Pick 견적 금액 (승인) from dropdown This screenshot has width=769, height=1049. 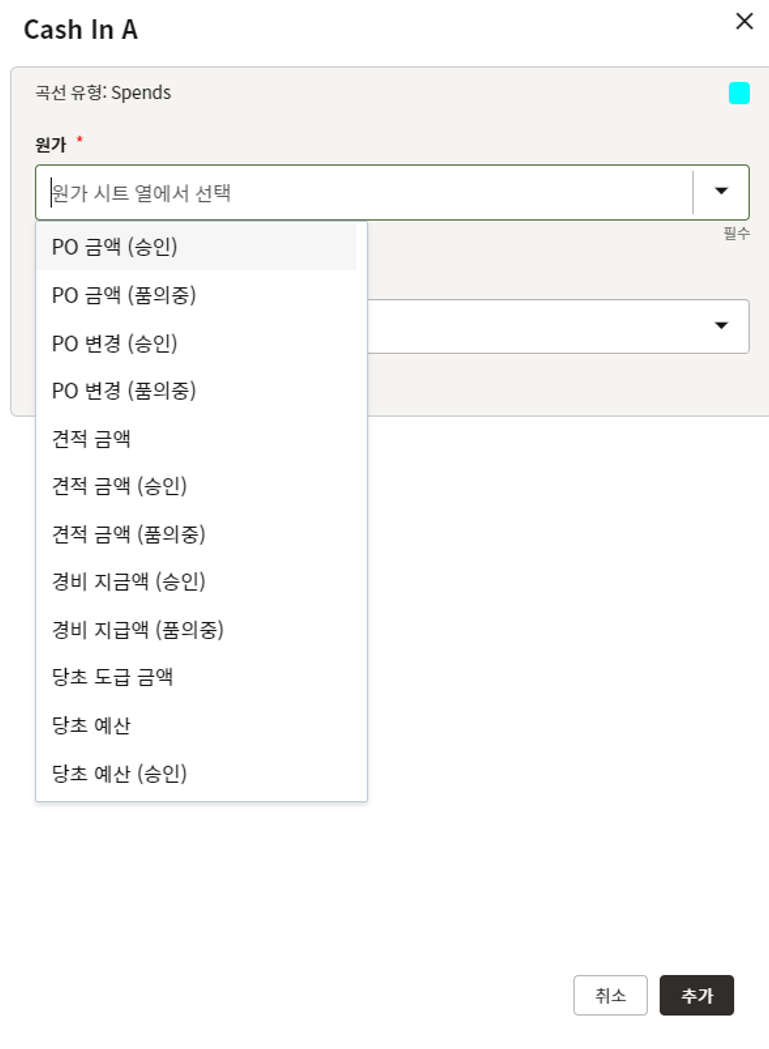119,486
